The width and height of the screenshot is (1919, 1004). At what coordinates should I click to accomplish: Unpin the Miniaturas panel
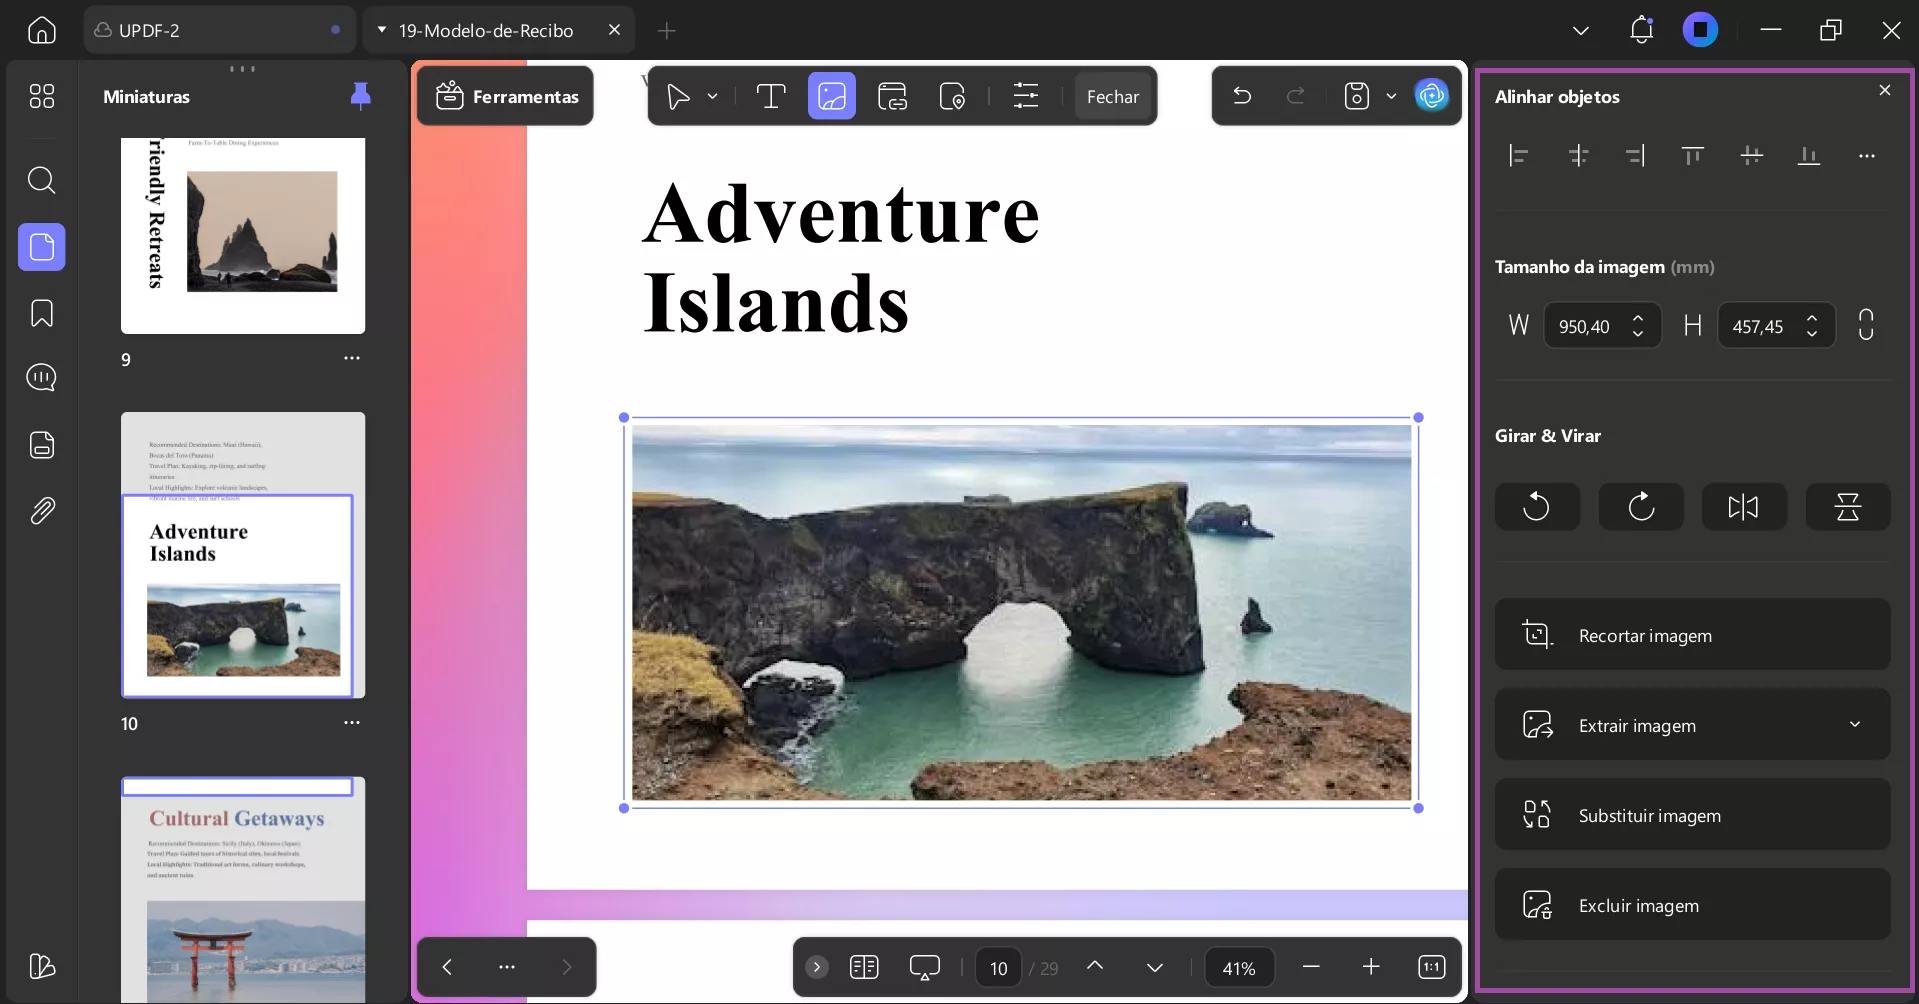(360, 96)
